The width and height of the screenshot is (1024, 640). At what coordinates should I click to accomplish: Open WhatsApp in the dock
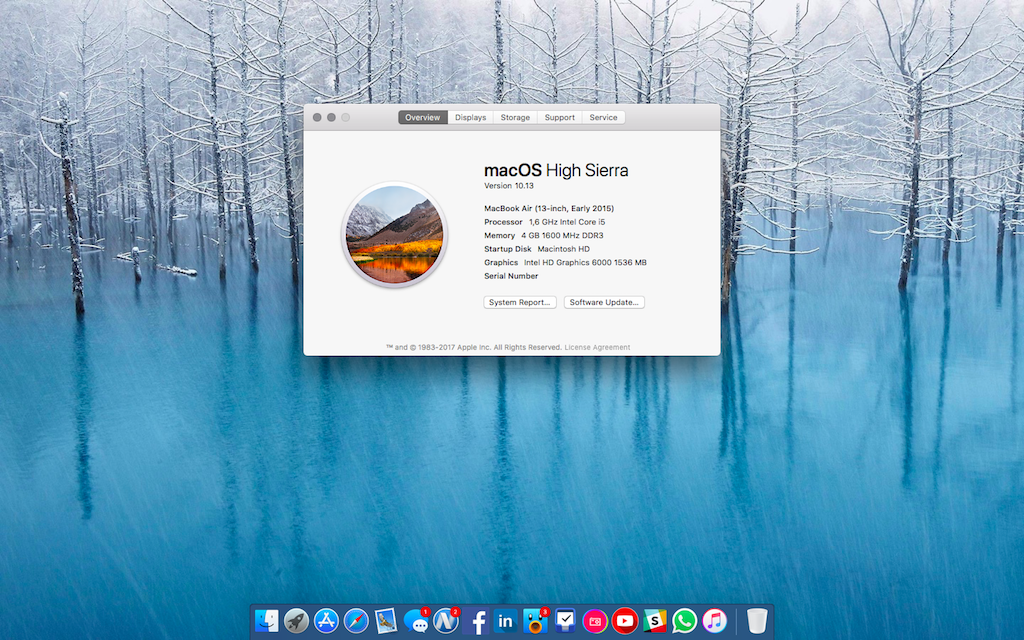click(684, 621)
